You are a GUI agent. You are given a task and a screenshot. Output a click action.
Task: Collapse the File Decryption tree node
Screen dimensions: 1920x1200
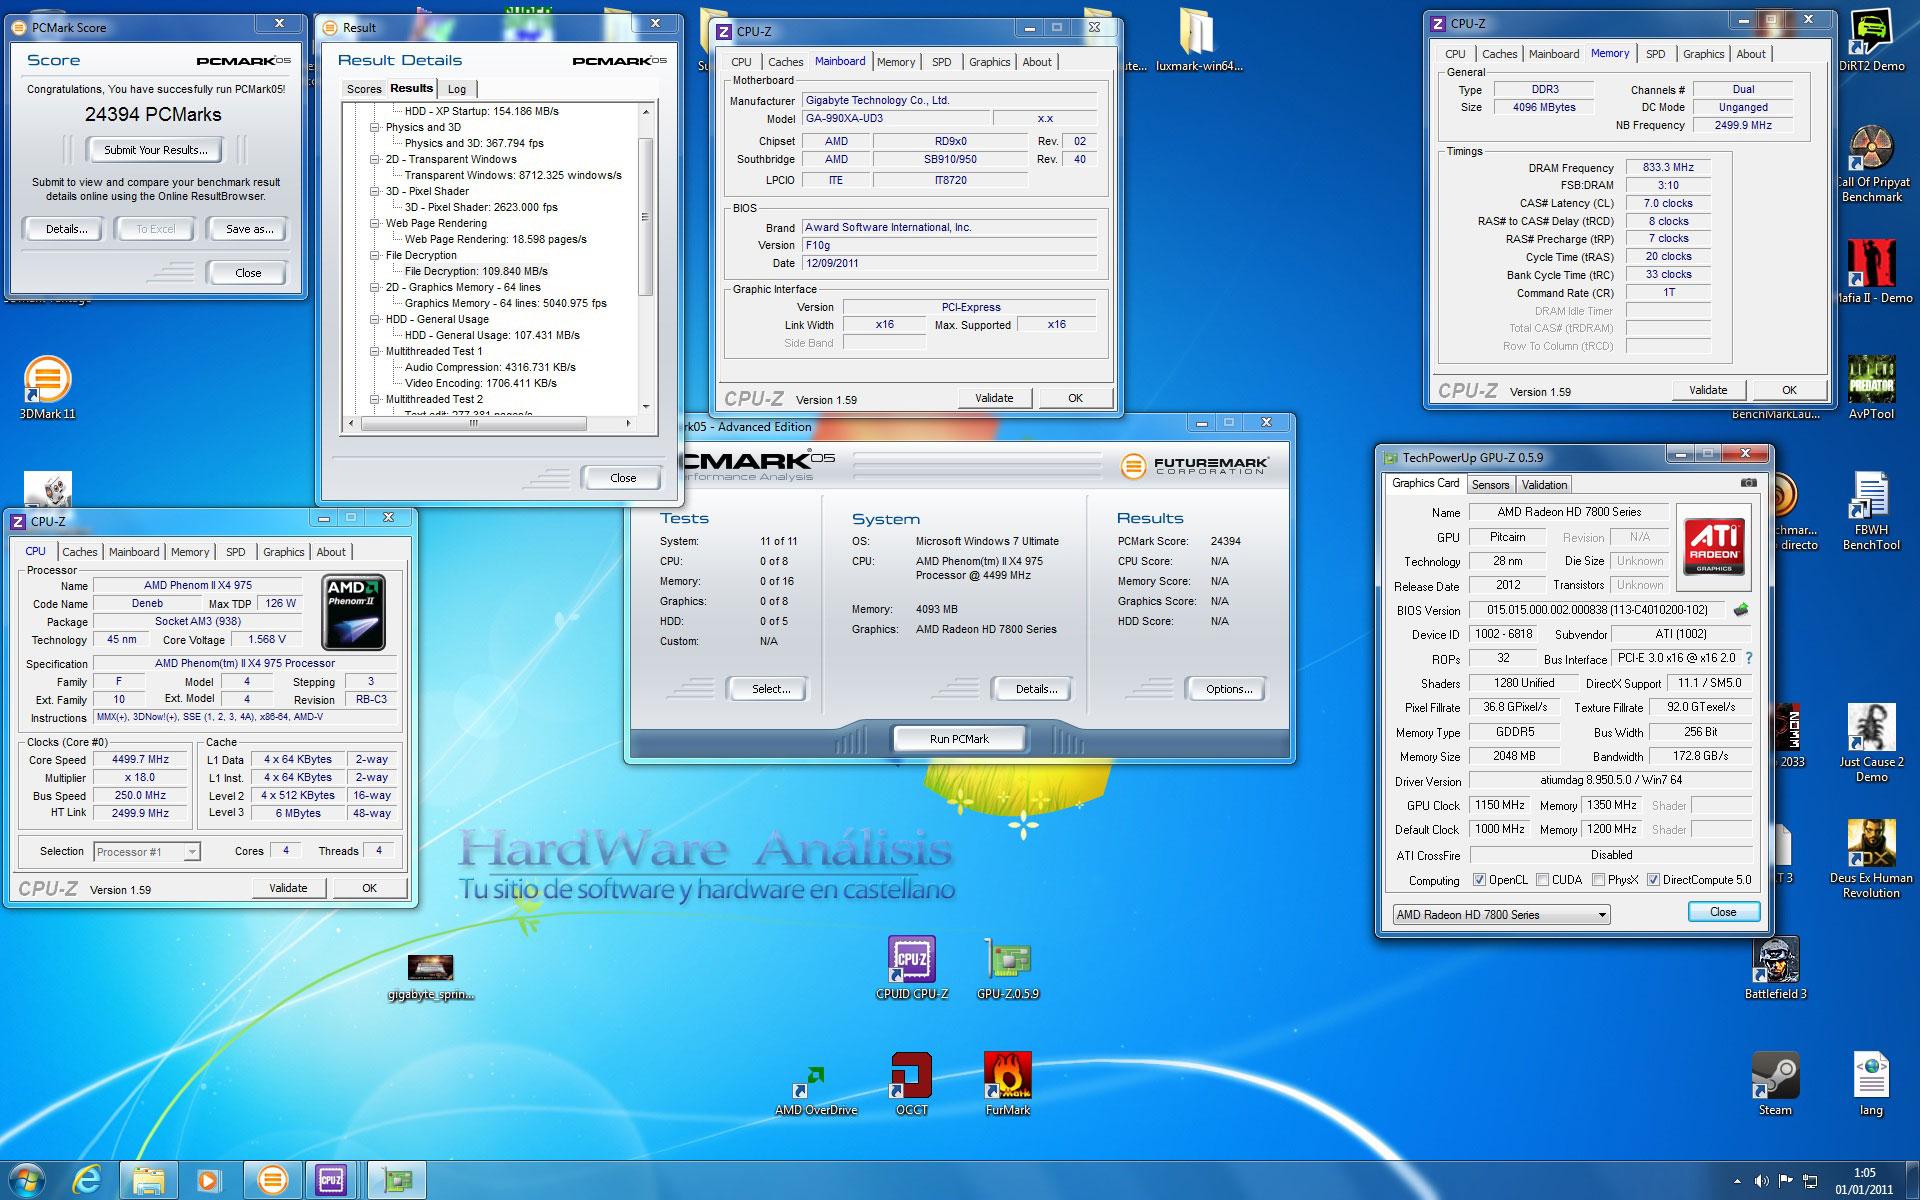pos(375,255)
